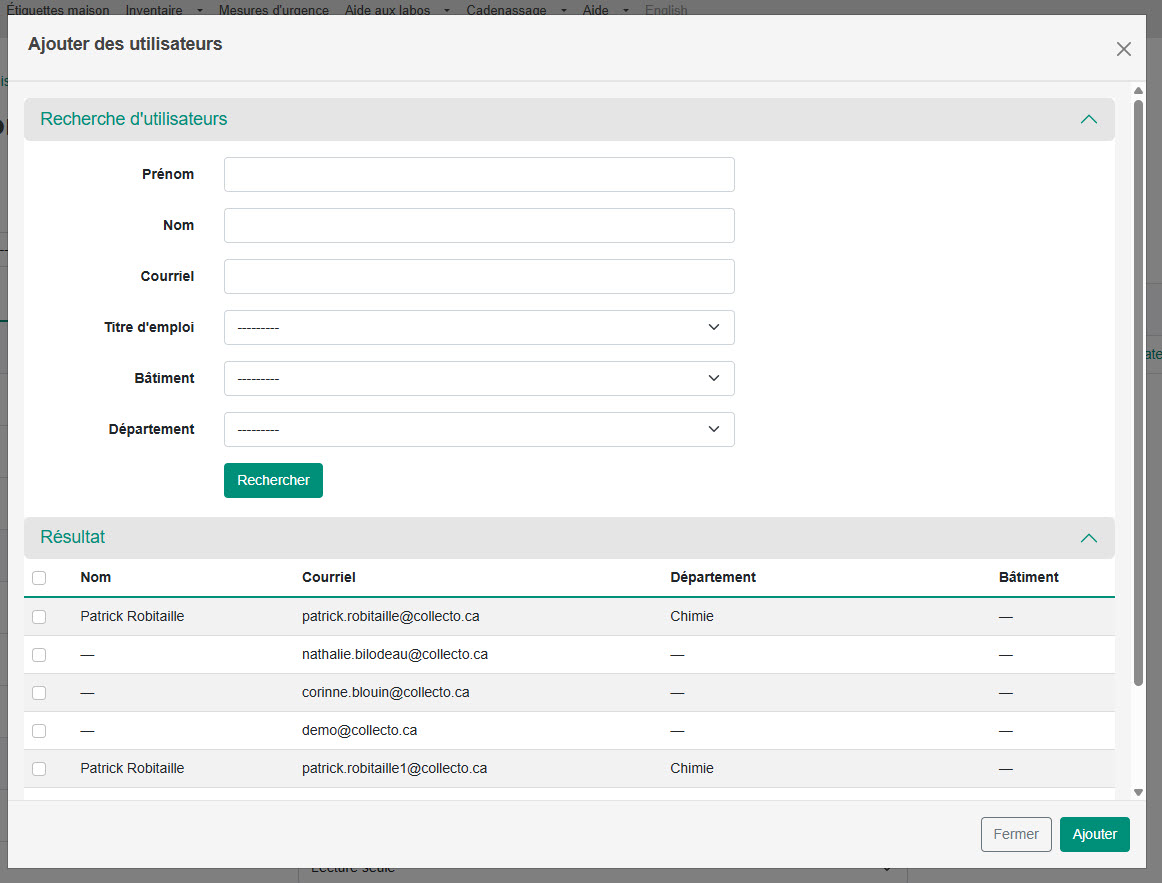Screen dimensions: 1162x883
Task: Open the Bâtiment dropdown
Action: (479, 378)
